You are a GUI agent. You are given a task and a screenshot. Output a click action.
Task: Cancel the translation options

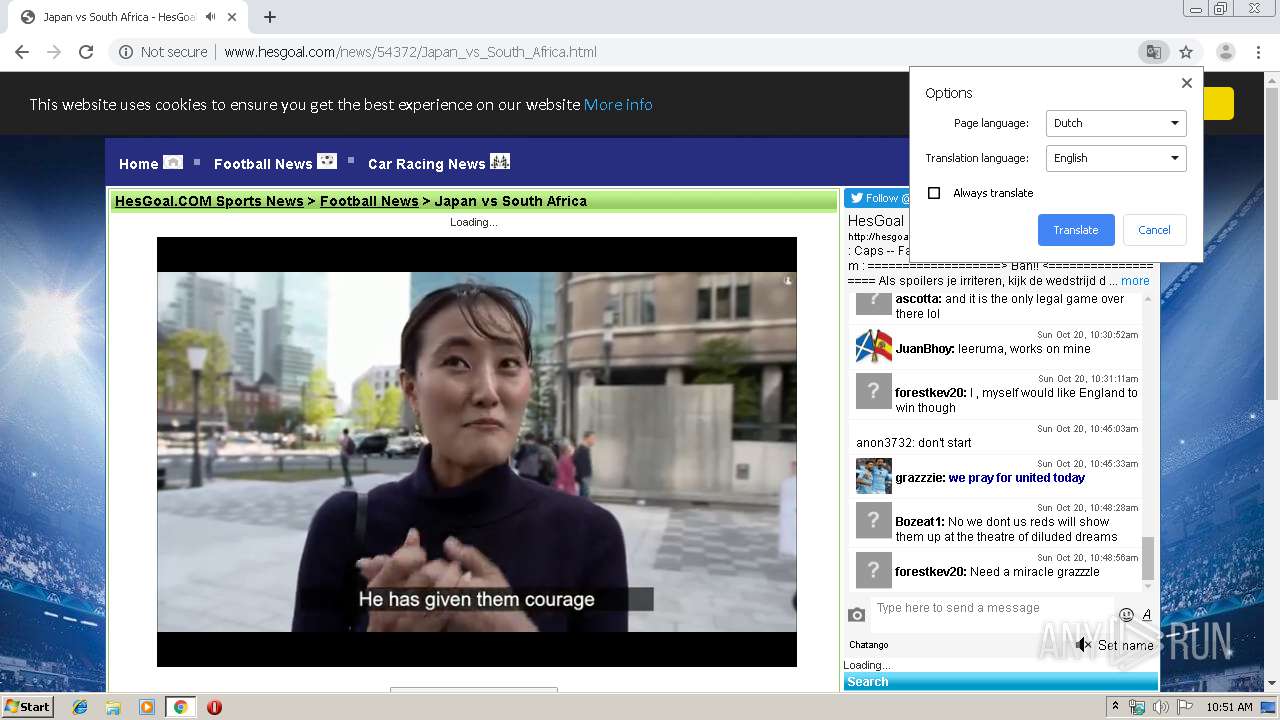click(1154, 230)
